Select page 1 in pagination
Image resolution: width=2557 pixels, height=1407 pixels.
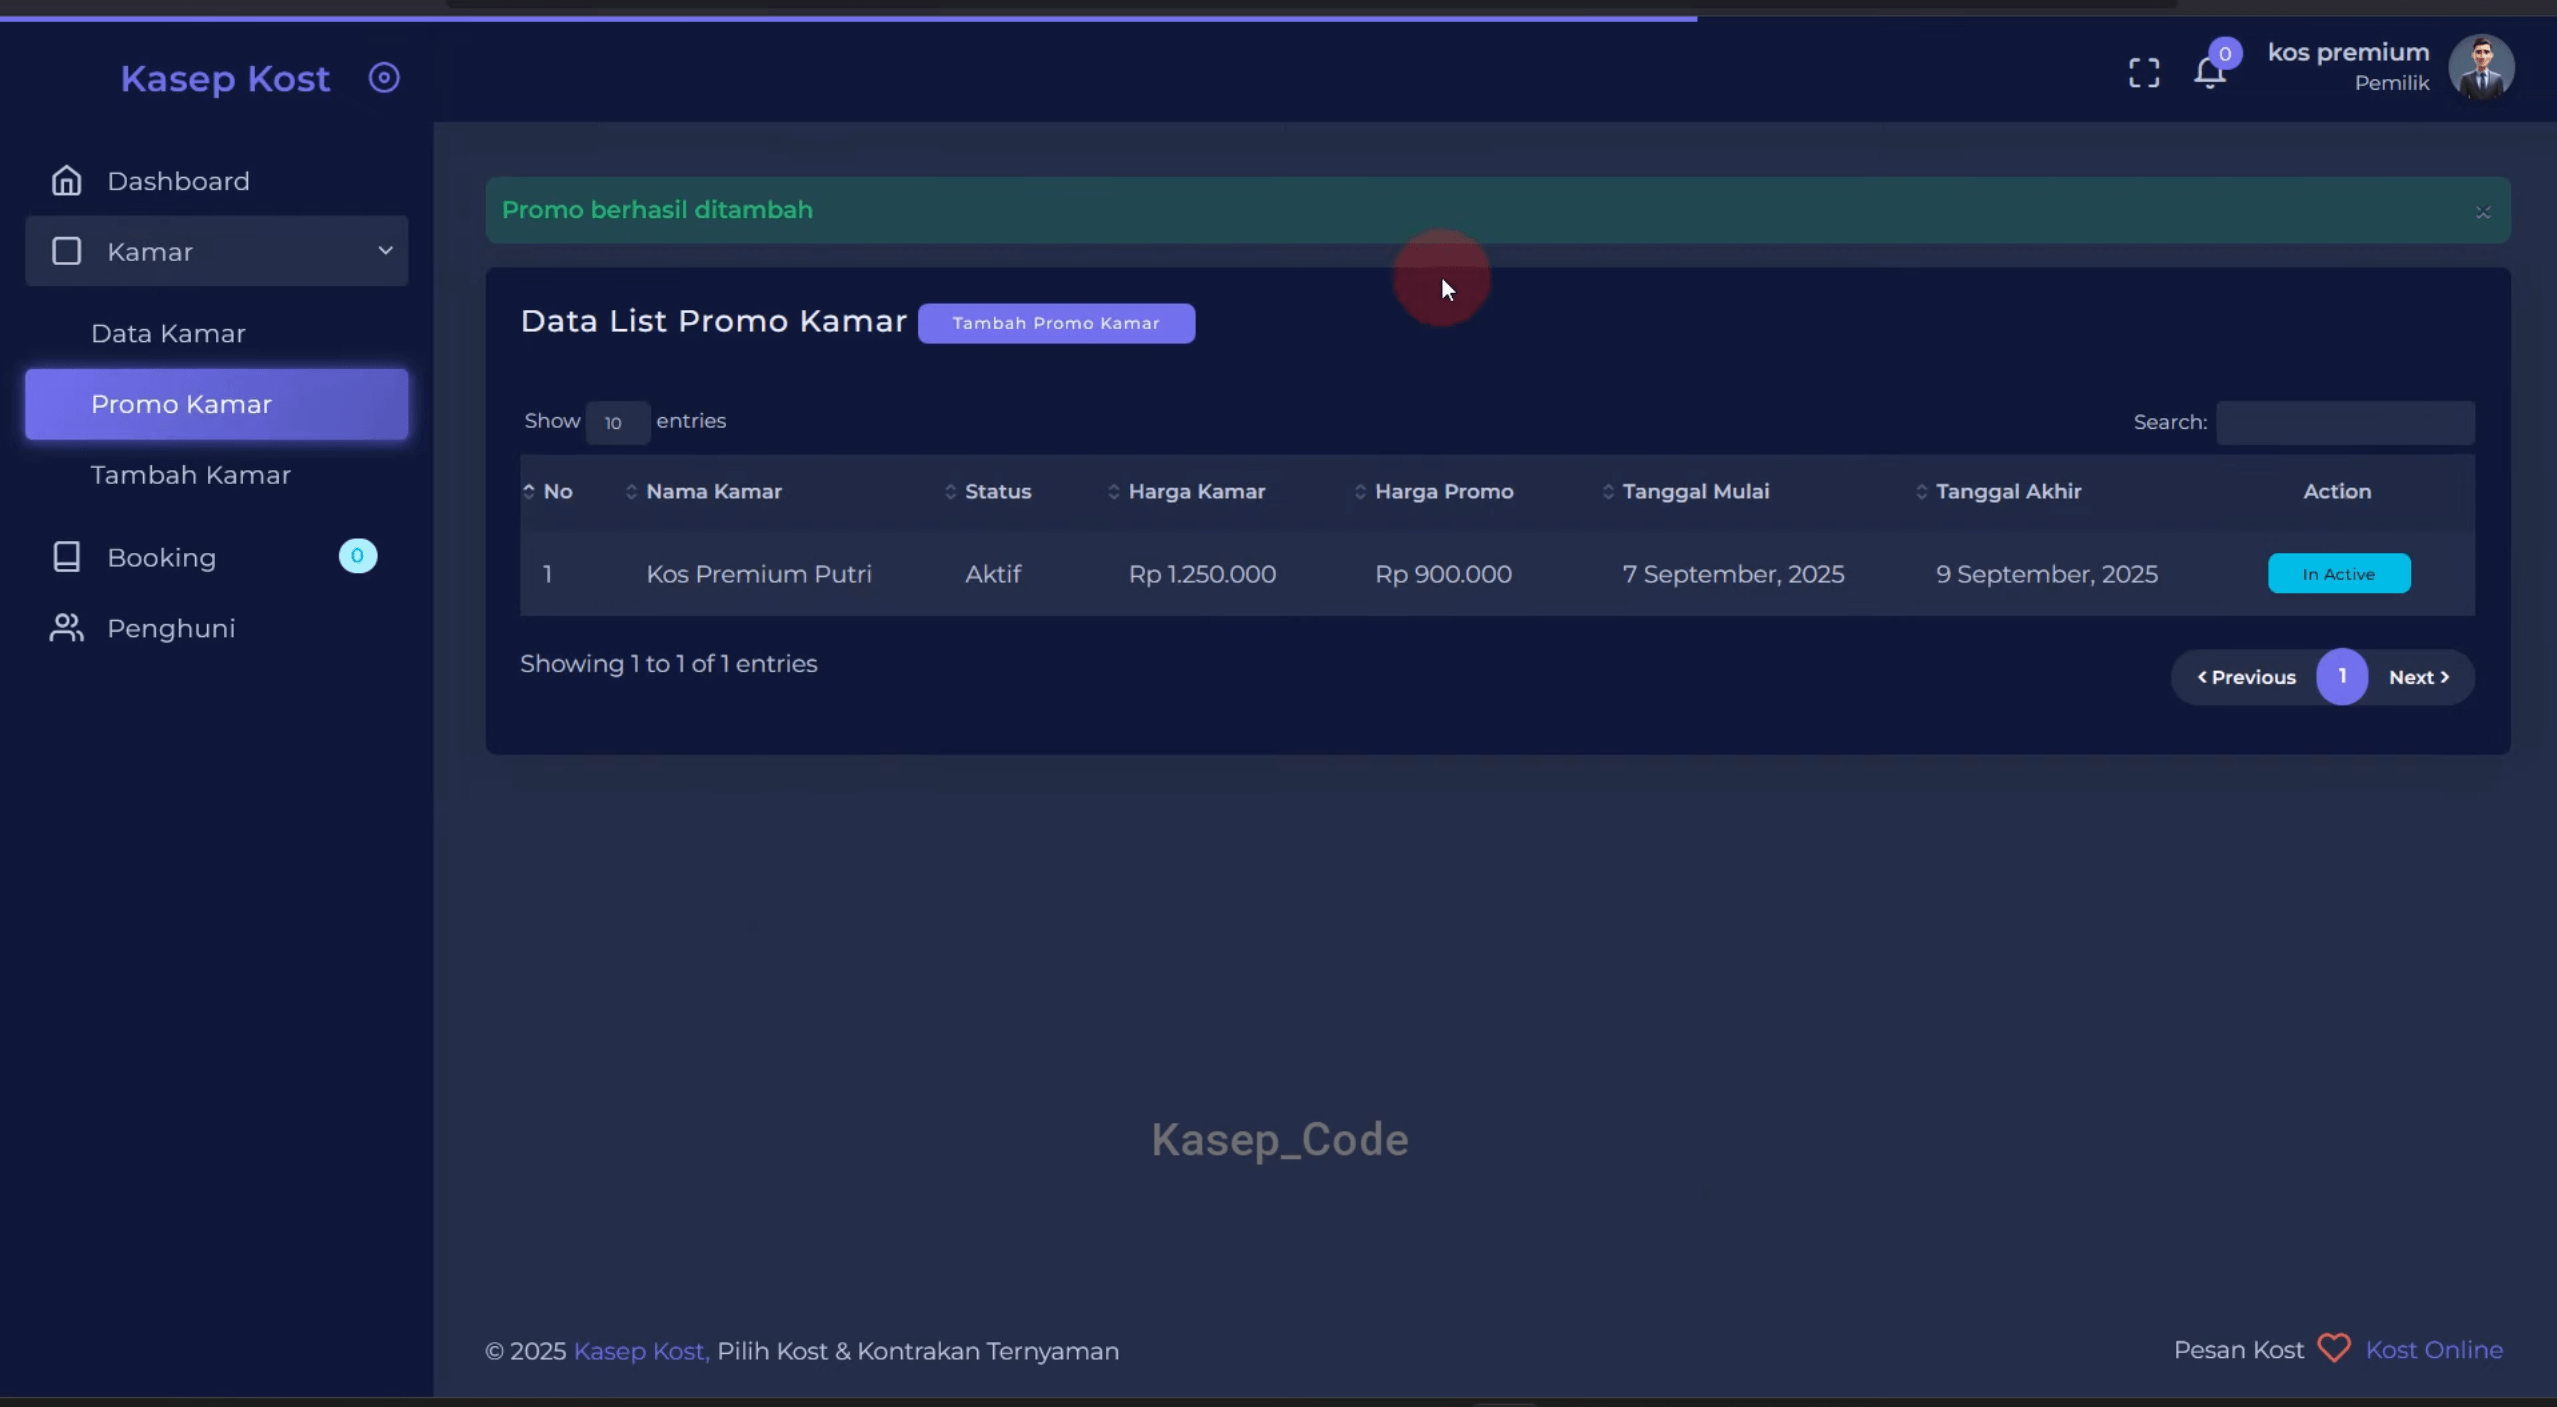(x=2342, y=677)
